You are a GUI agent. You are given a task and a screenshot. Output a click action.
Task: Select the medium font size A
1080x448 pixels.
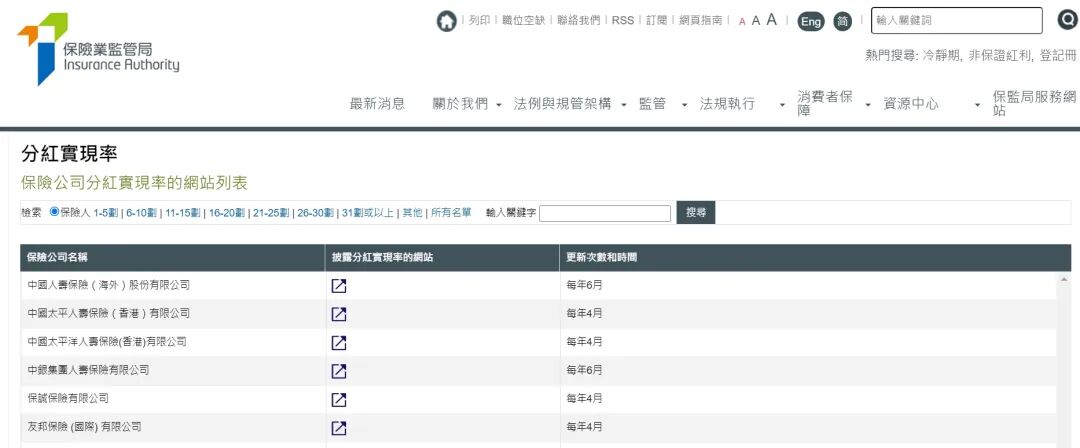(x=756, y=21)
